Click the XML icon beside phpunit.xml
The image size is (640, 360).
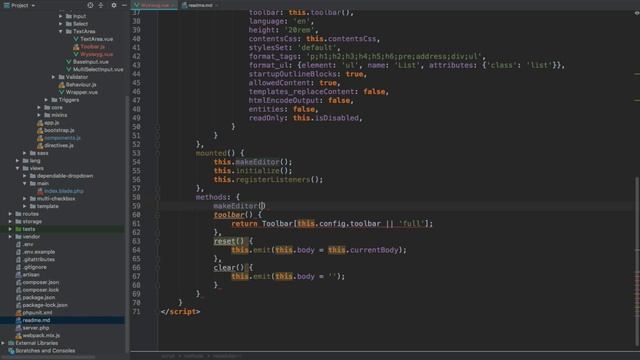18,313
